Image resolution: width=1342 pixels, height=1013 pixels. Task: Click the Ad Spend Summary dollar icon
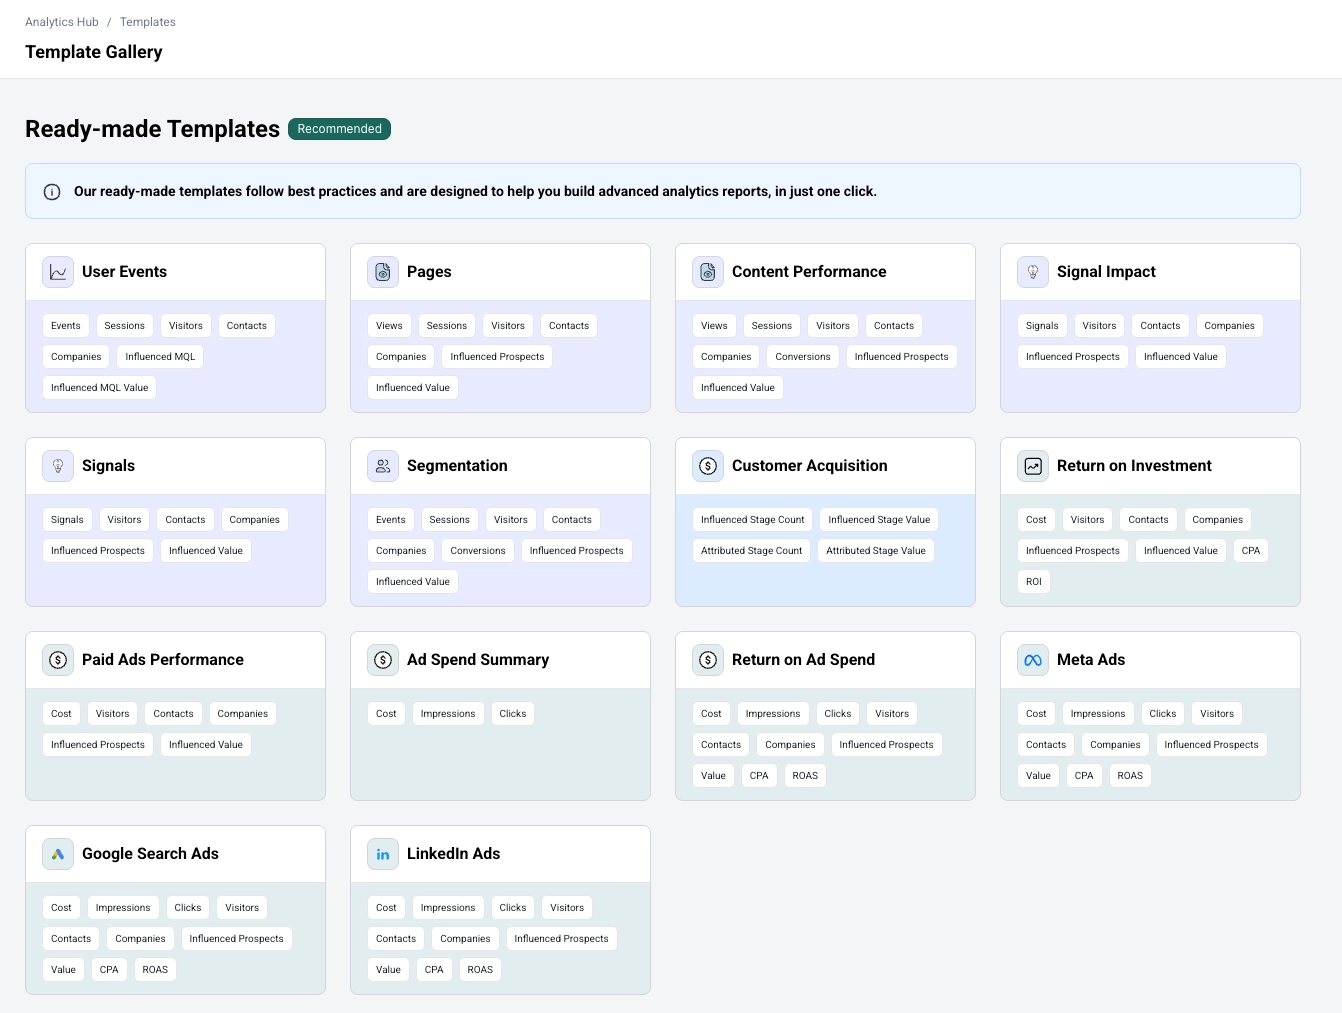[x=383, y=660]
